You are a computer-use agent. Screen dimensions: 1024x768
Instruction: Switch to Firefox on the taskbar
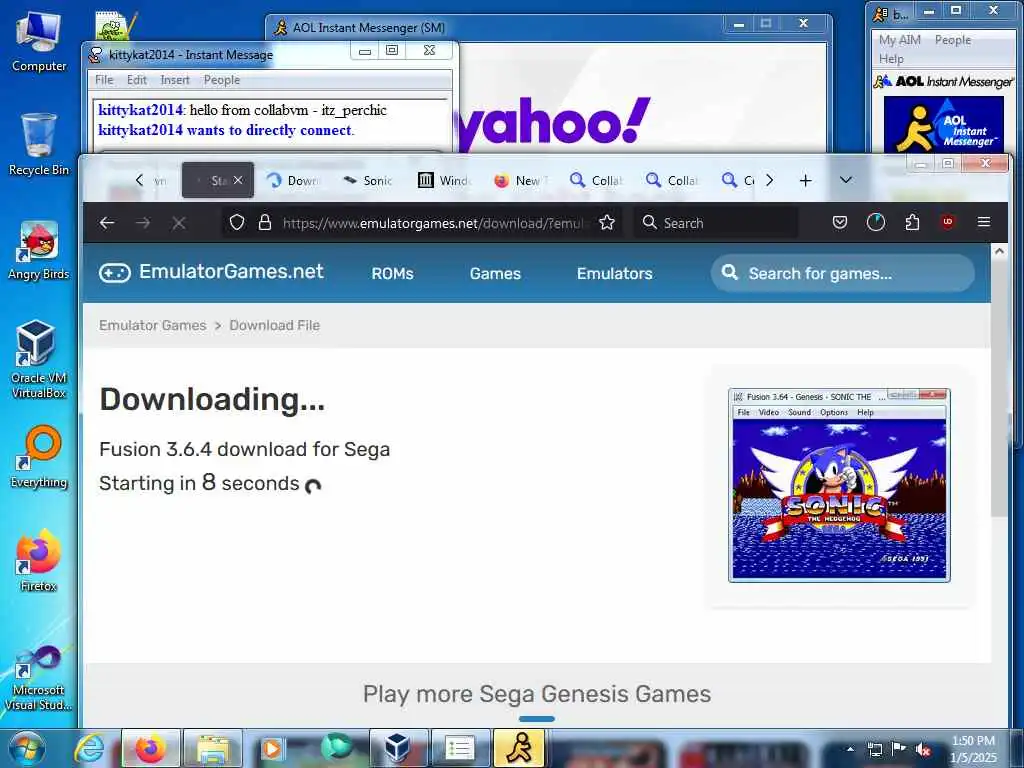click(x=150, y=748)
